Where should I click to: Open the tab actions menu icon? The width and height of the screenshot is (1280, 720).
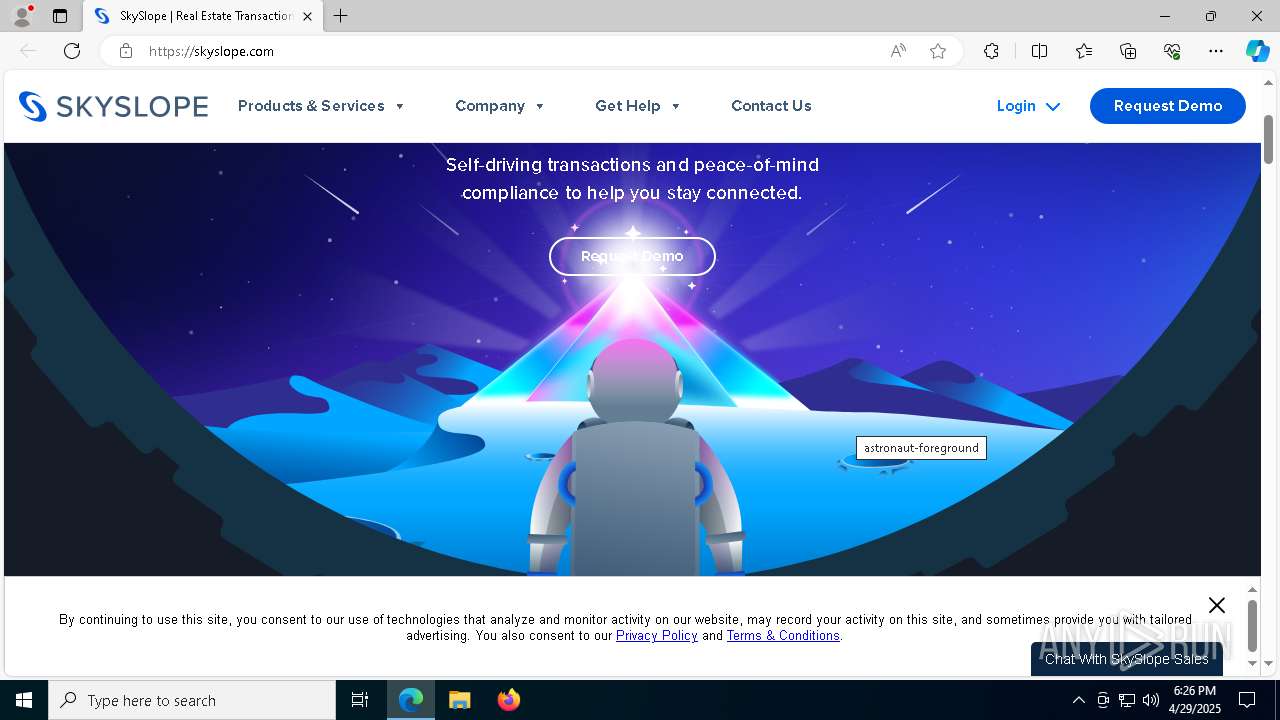tap(60, 16)
